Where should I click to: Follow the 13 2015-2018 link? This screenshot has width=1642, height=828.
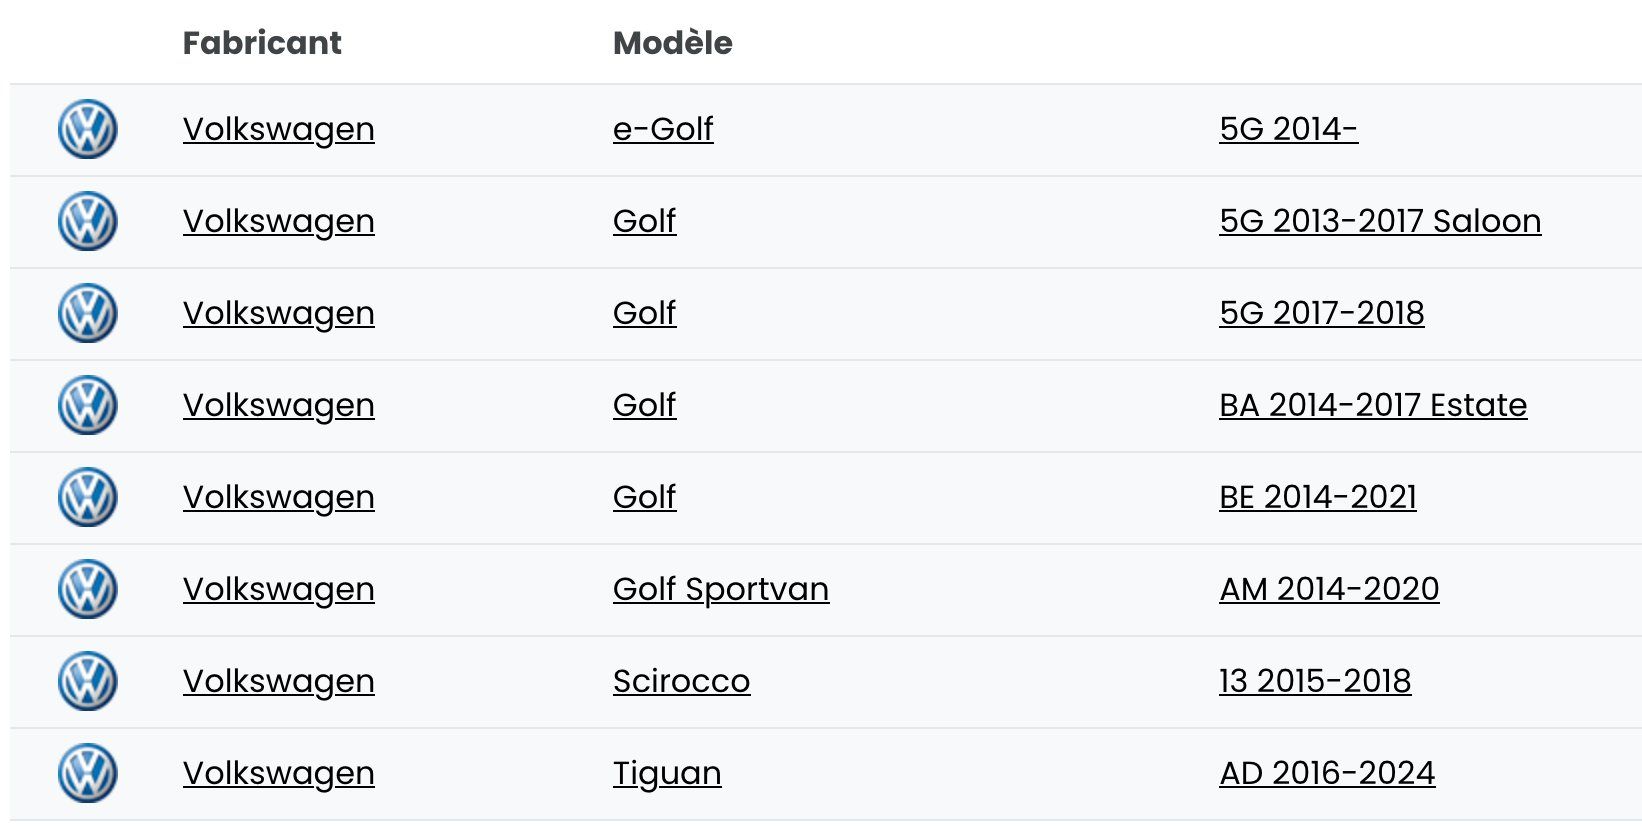[x=1315, y=681]
